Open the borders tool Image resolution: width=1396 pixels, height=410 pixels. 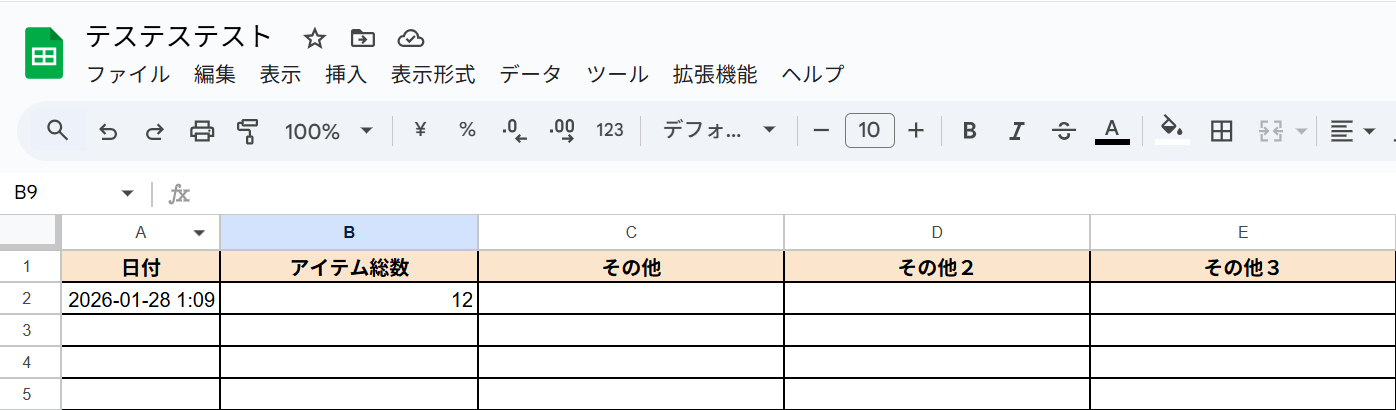1220,131
